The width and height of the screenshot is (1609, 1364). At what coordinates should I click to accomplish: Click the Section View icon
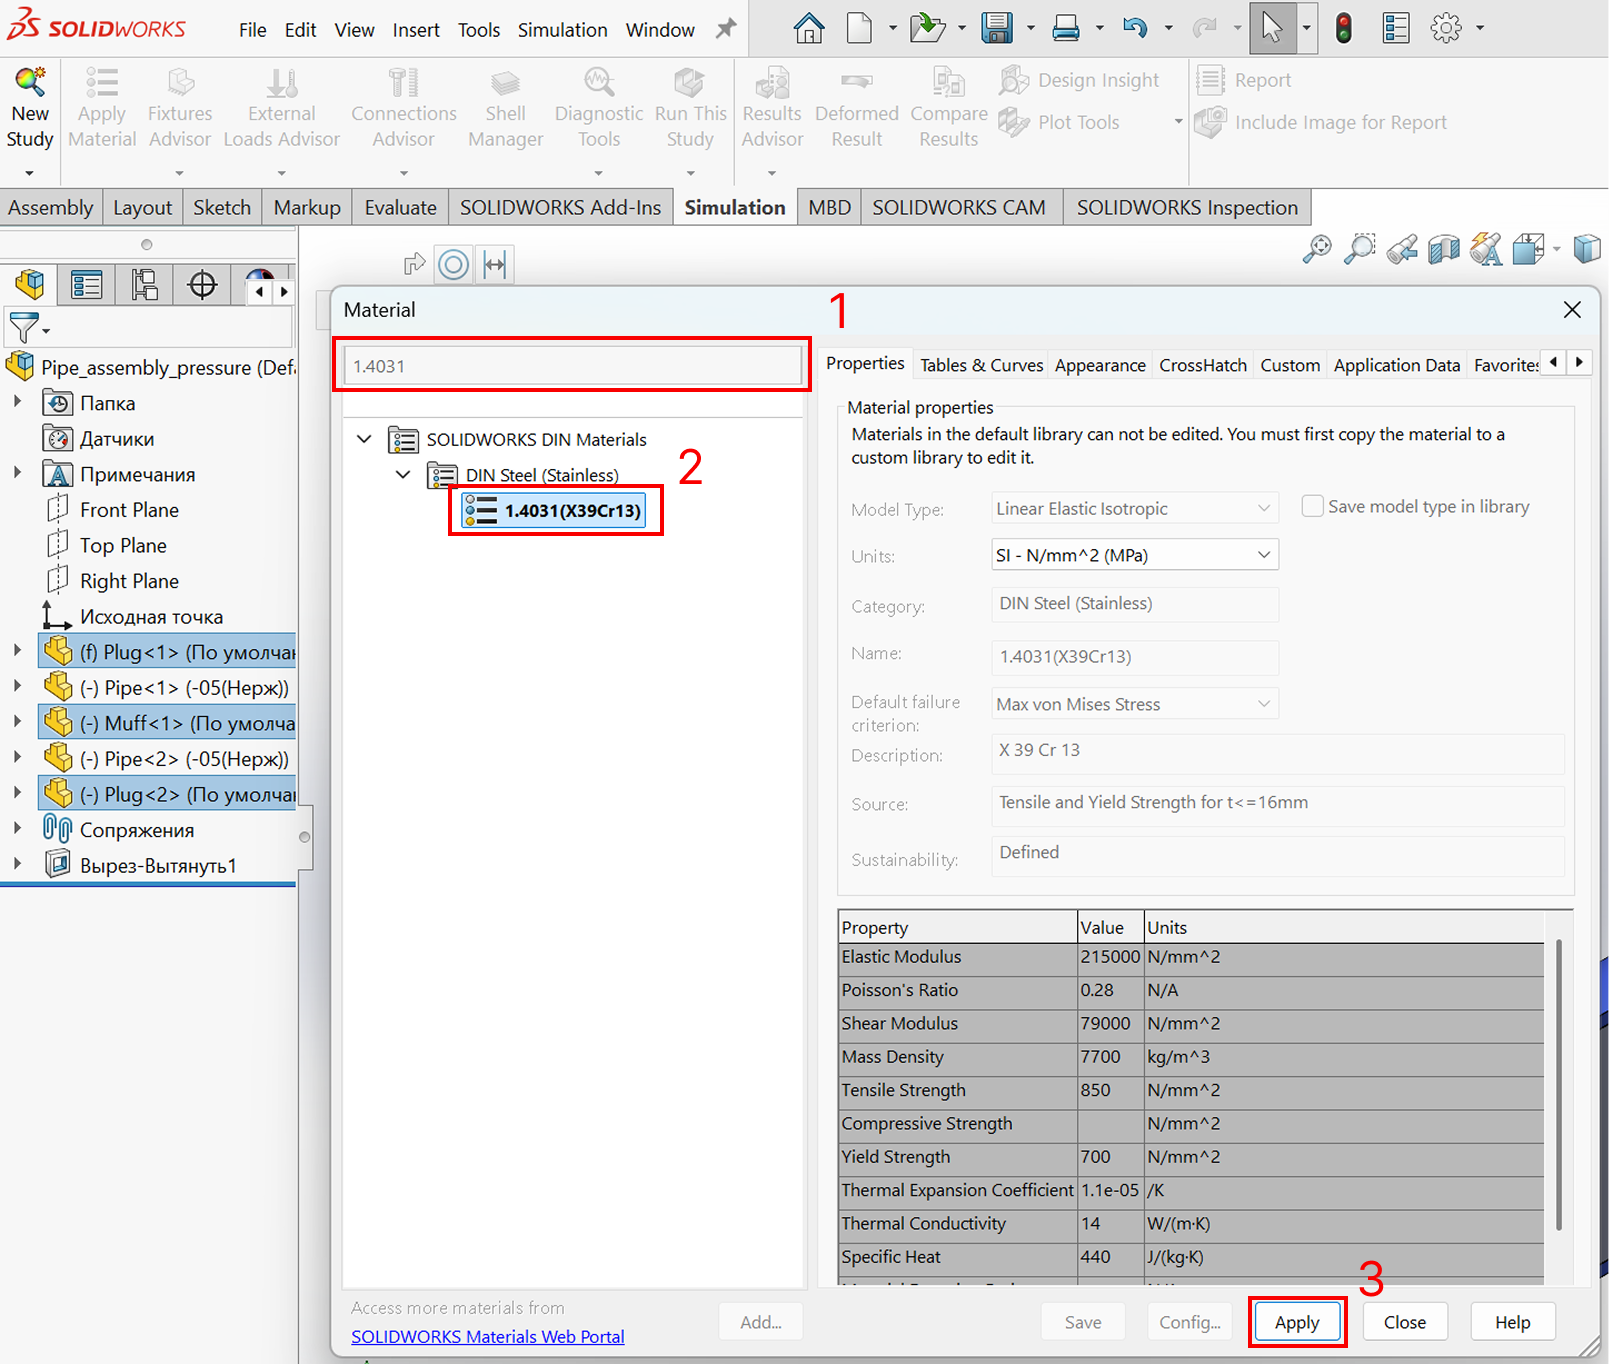coord(1443,248)
